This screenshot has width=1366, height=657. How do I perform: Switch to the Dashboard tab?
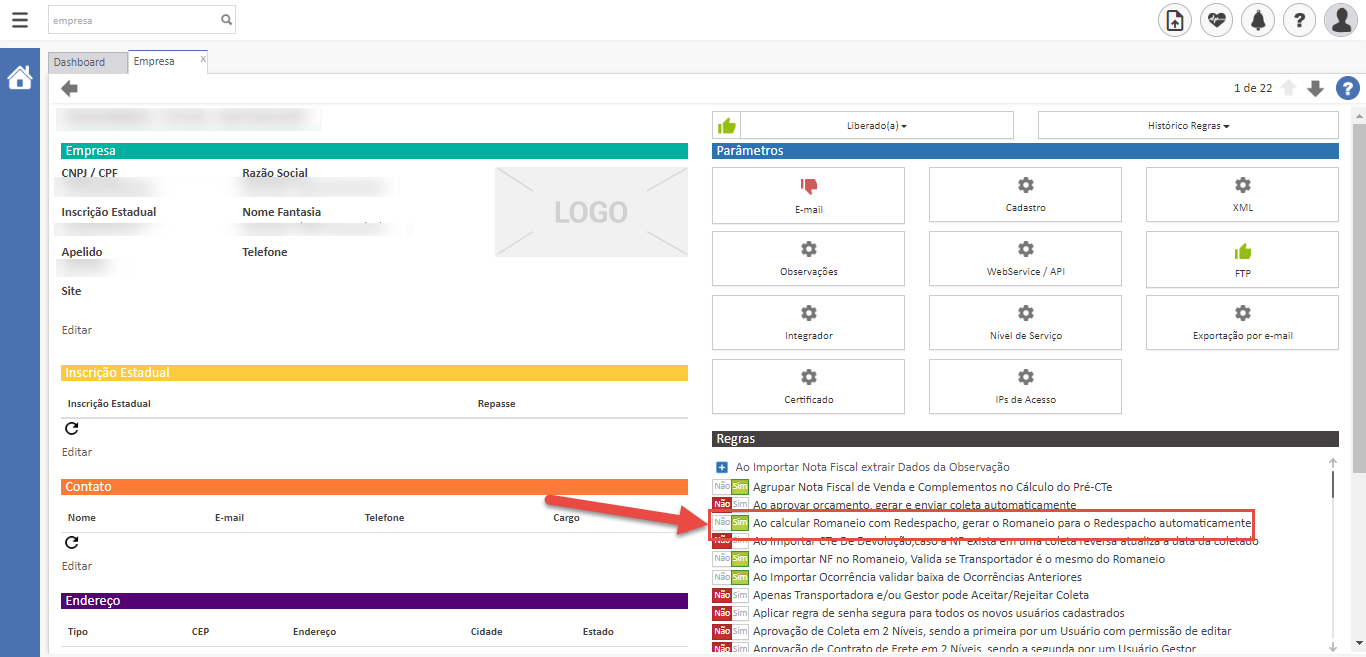coord(80,62)
